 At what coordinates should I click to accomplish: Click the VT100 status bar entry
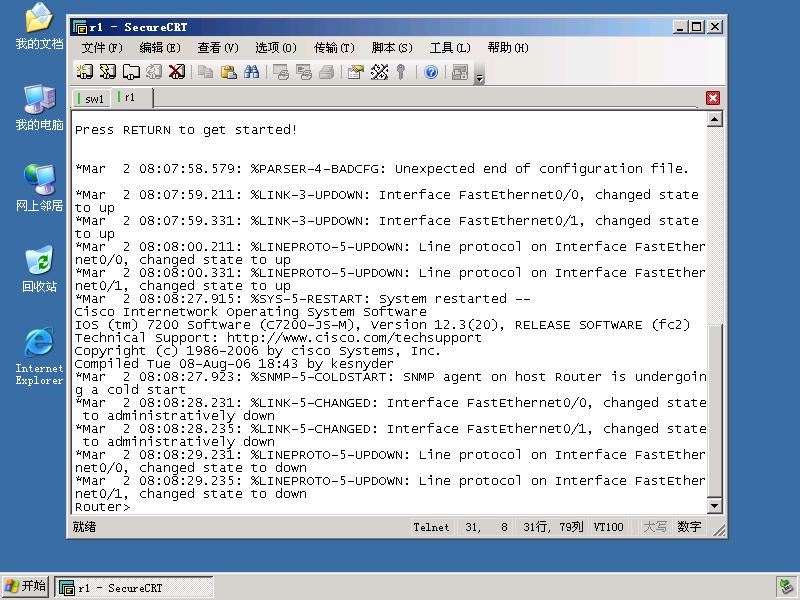[608, 527]
